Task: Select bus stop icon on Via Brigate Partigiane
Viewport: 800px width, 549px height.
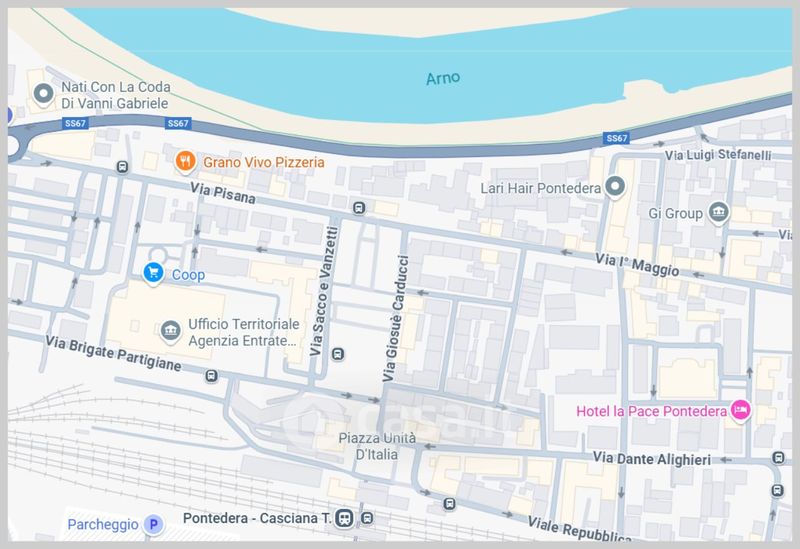Action: pos(211,376)
